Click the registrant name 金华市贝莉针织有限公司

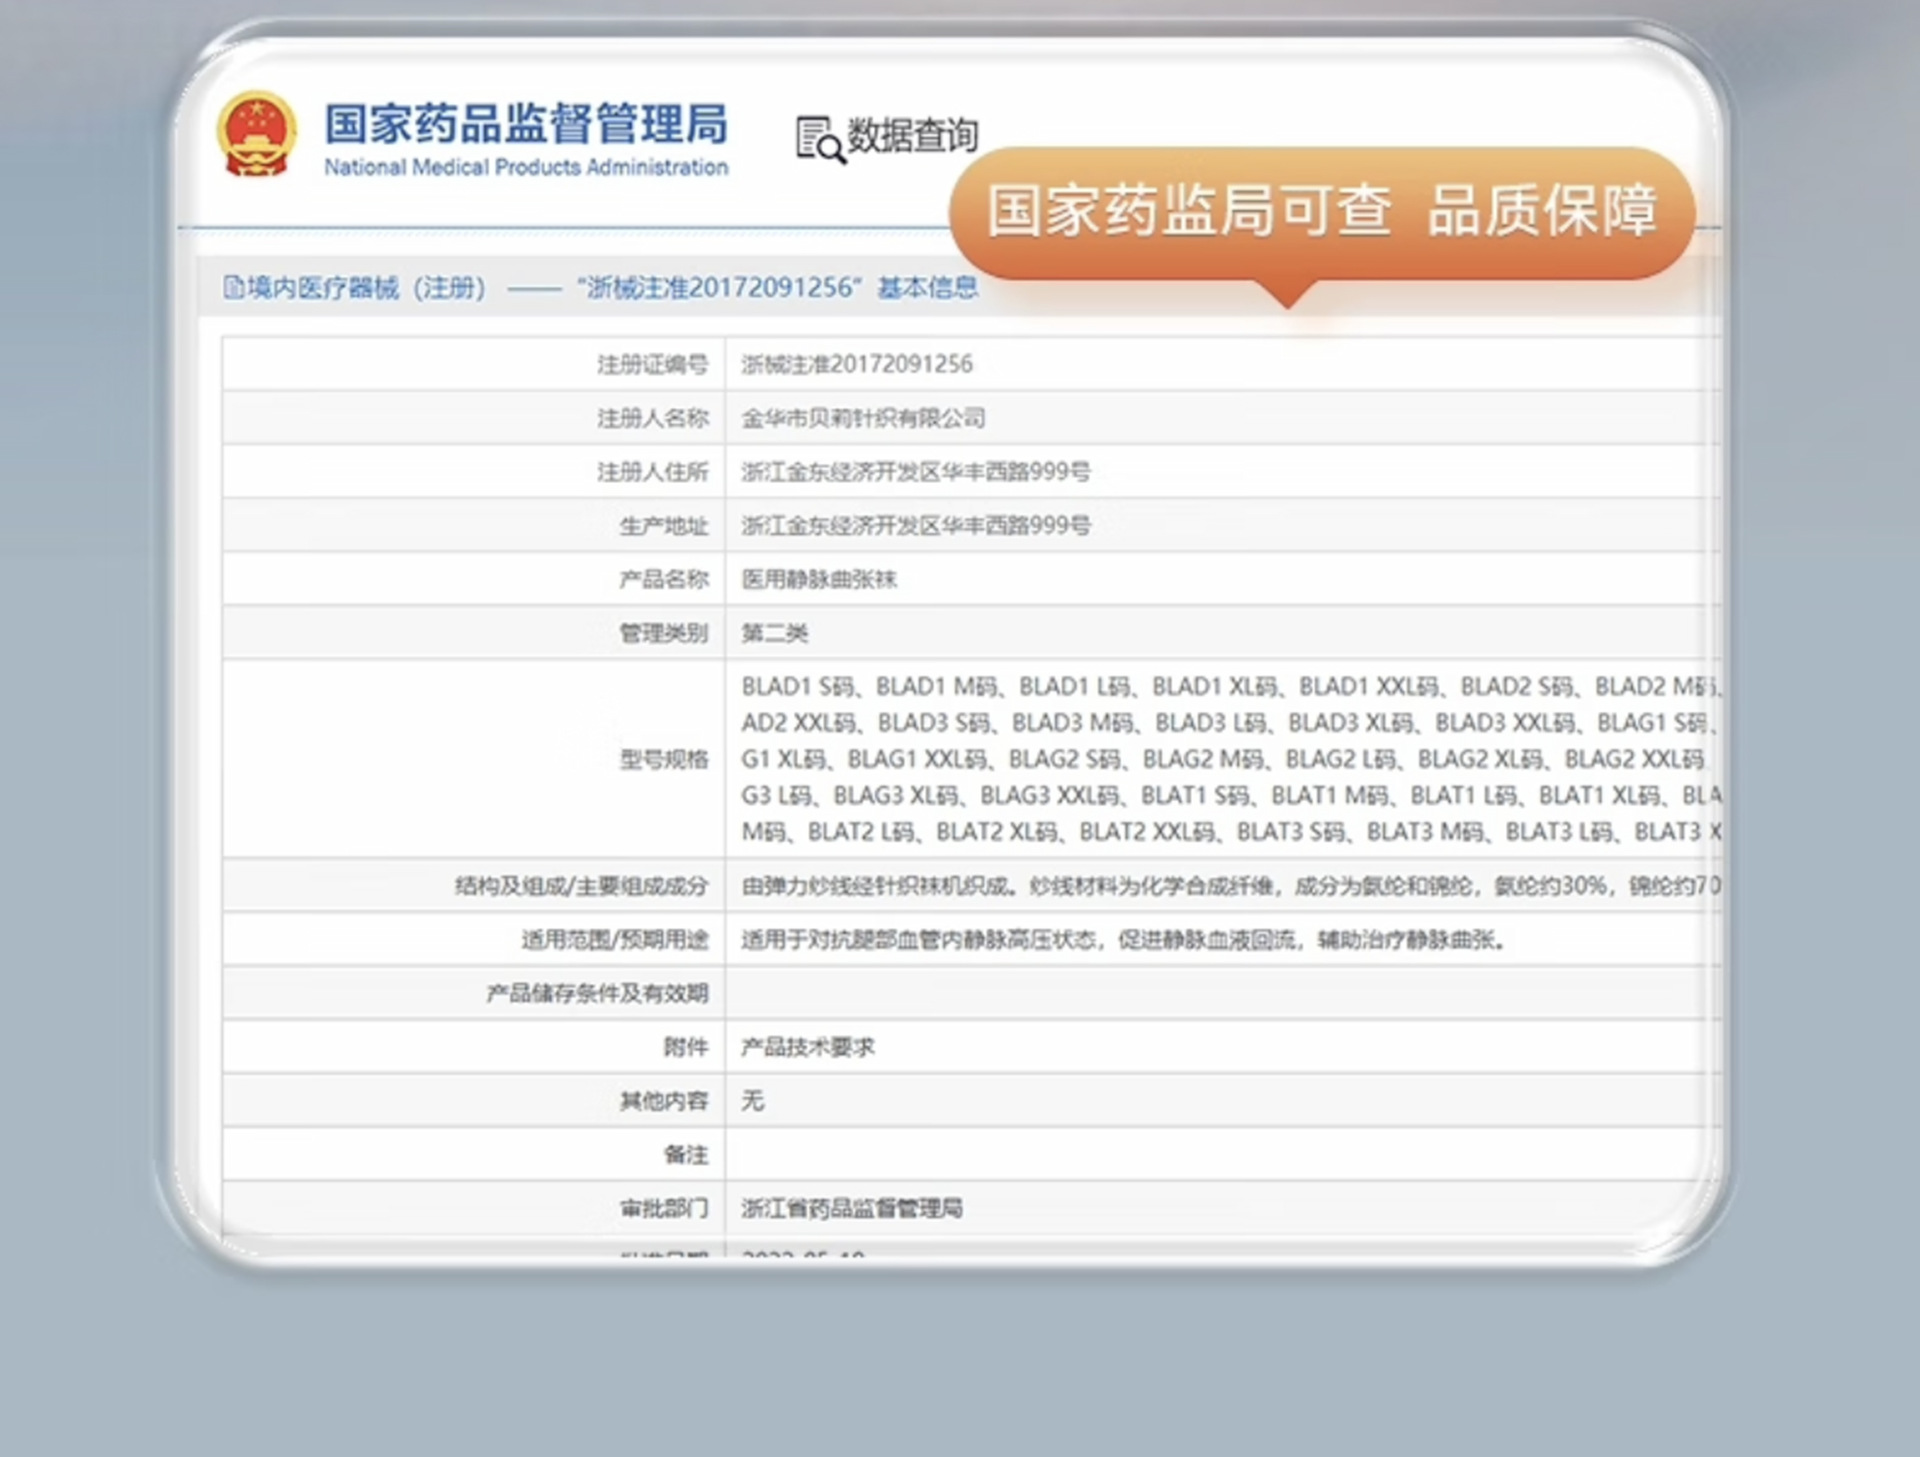(x=862, y=418)
